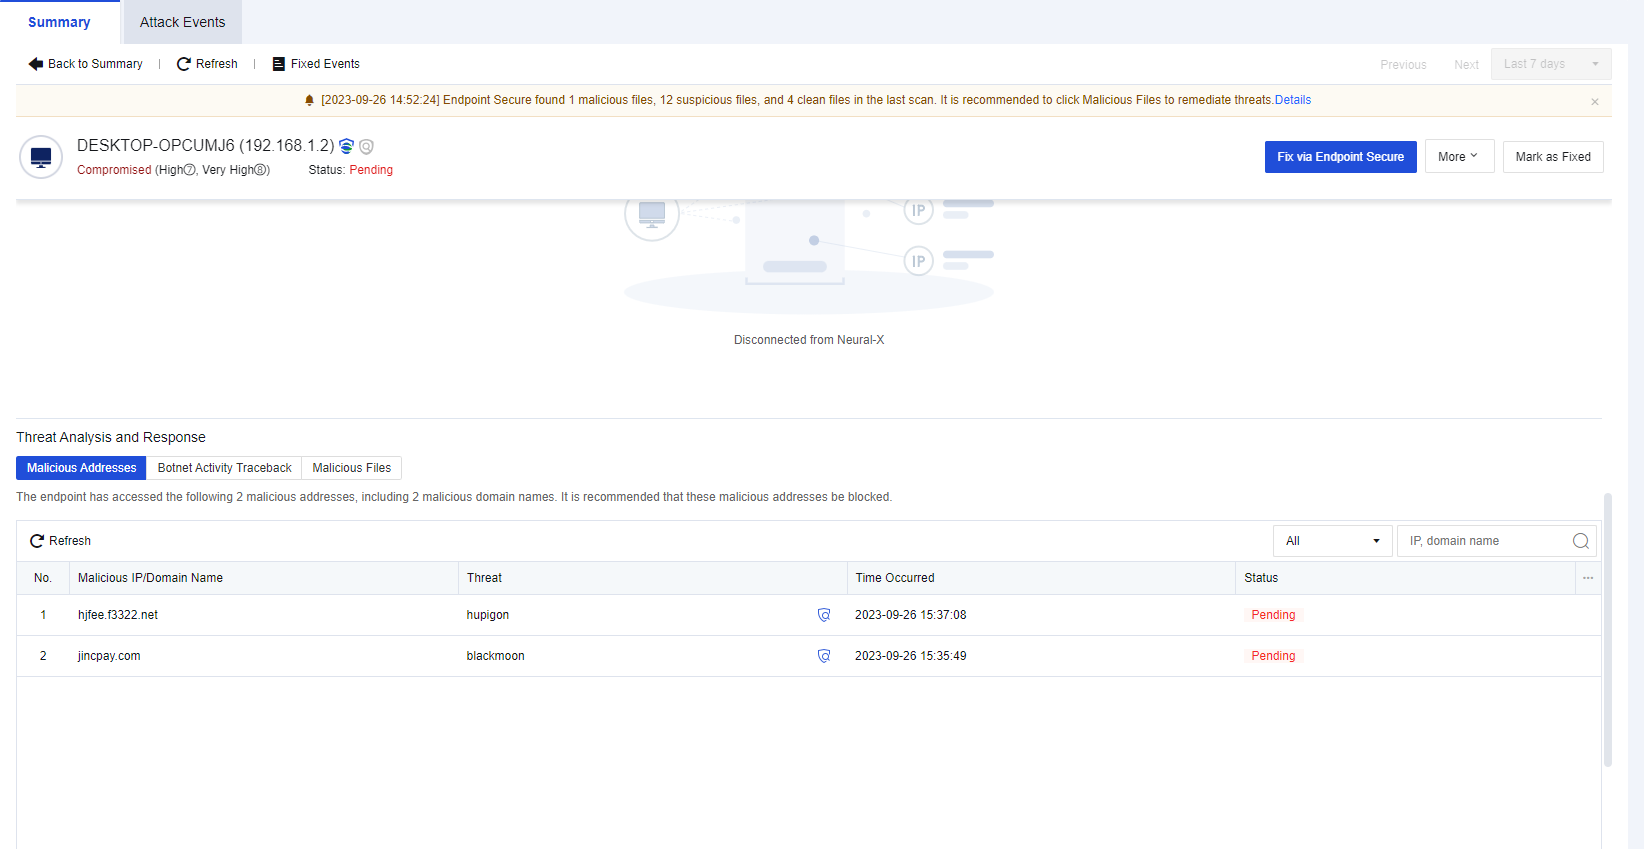
Task: Click threat intel icon in blackmoon row
Action: [824, 656]
